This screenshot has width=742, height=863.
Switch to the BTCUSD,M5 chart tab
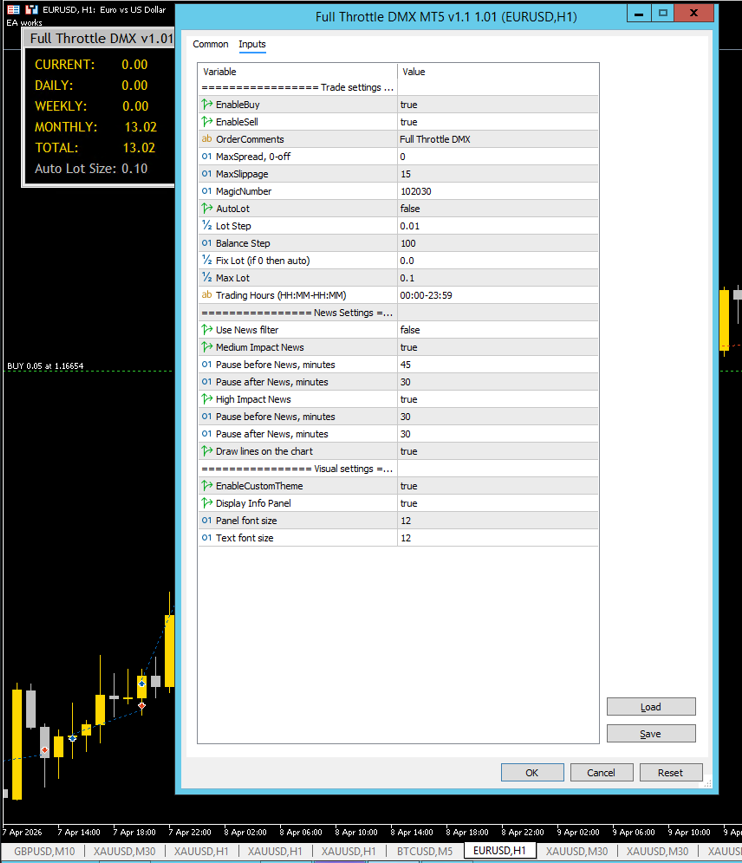tap(424, 851)
